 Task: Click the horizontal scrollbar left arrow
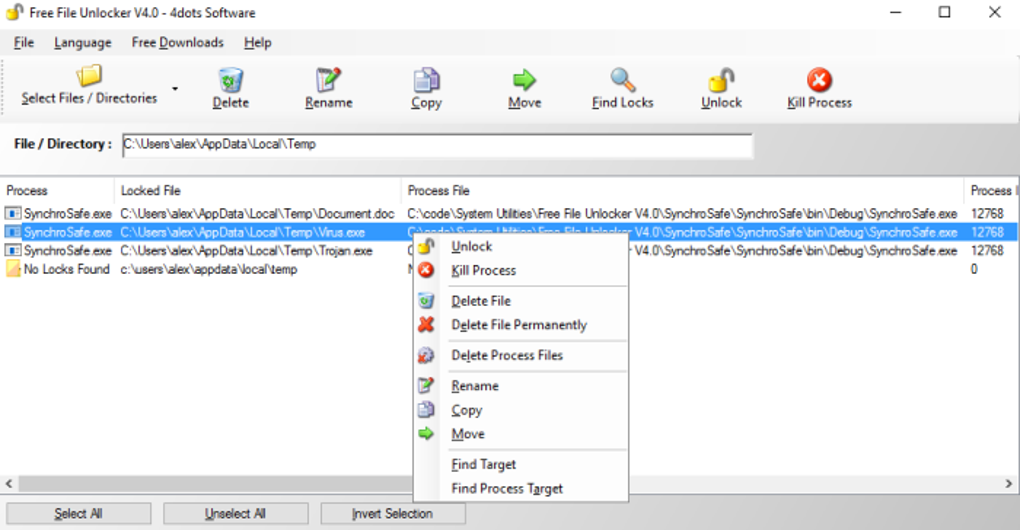point(9,484)
